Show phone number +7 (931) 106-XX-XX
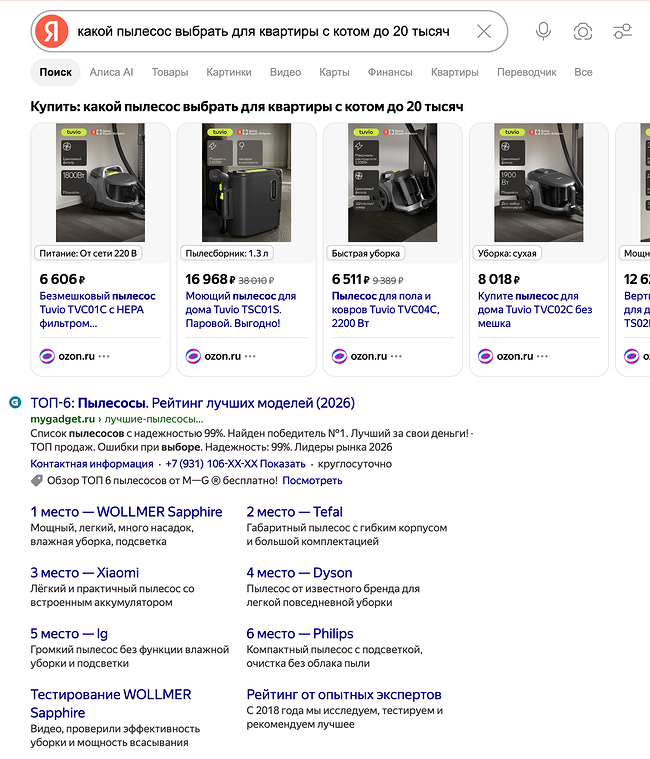 (235, 464)
